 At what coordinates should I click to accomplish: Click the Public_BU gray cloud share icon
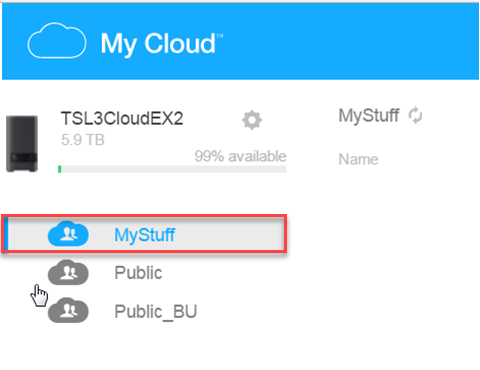(68, 310)
